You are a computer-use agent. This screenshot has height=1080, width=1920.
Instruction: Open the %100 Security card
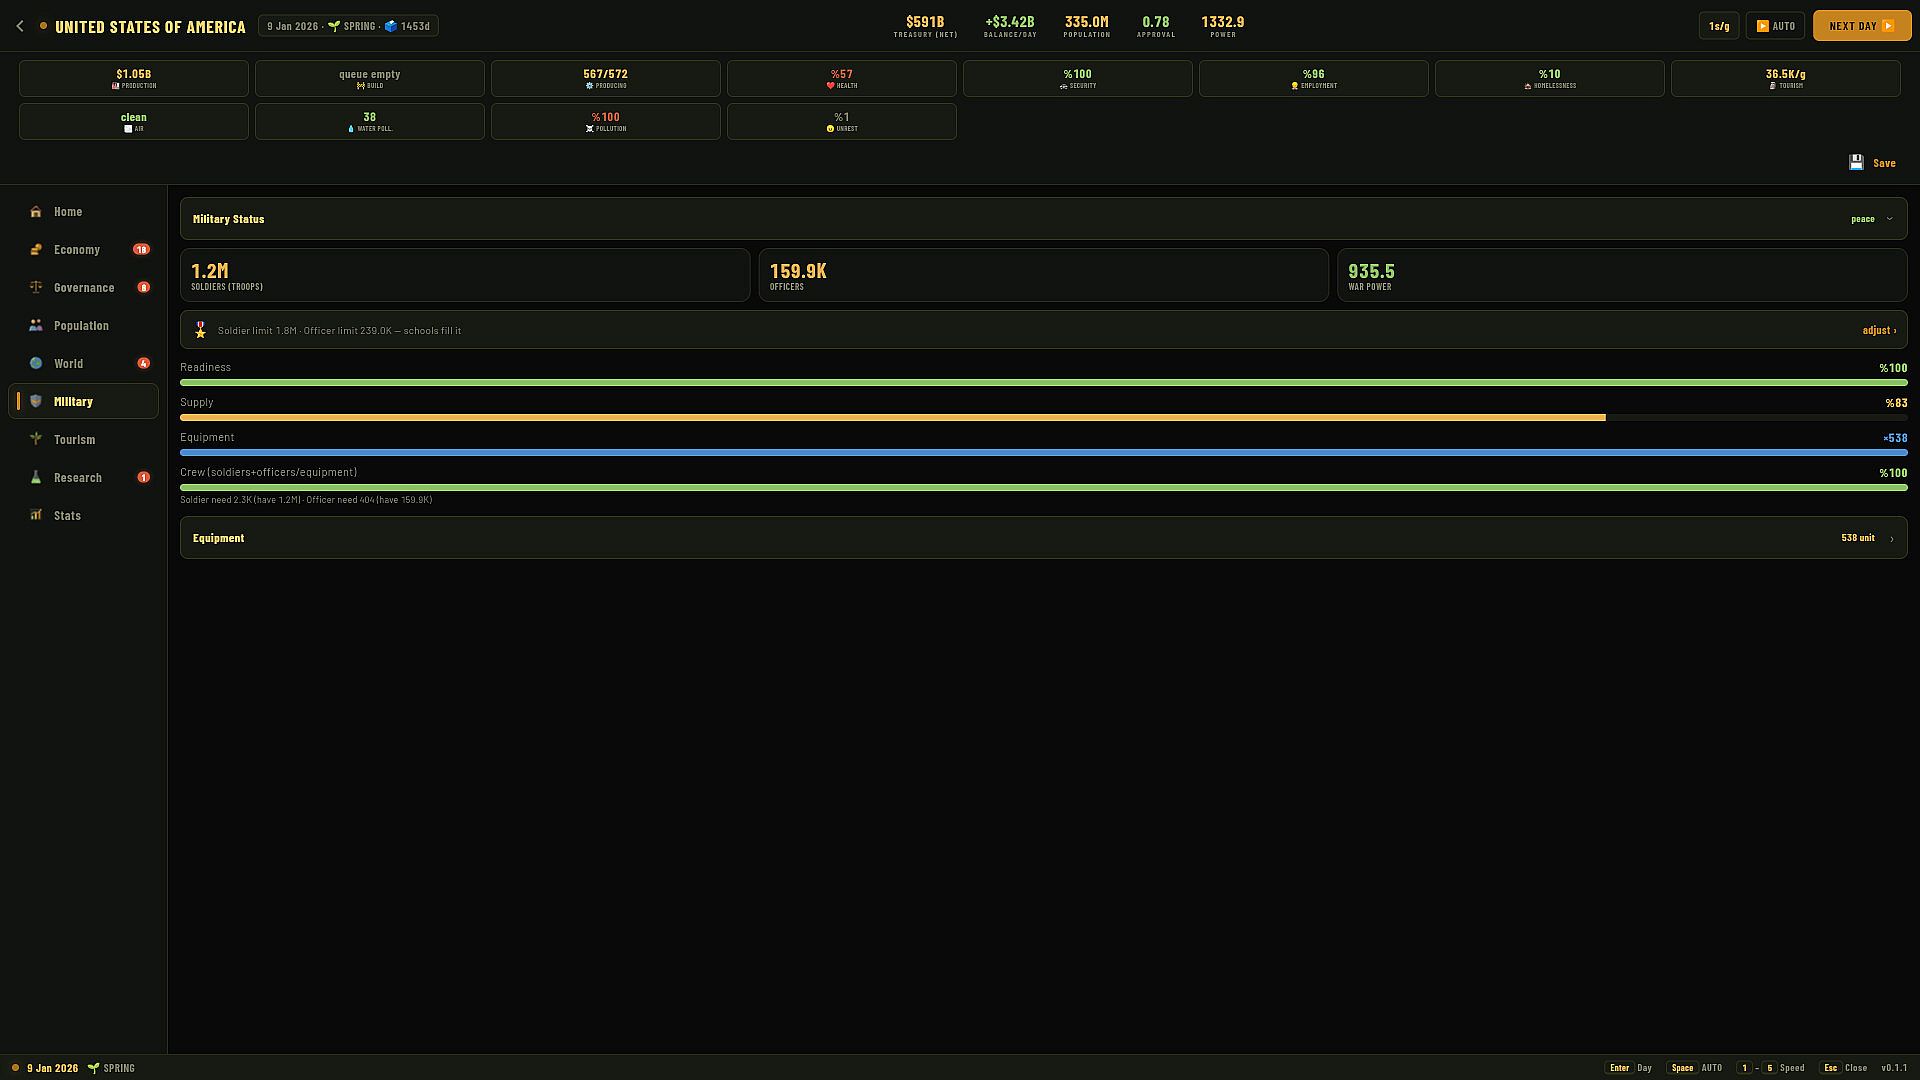coord(1078,78)
